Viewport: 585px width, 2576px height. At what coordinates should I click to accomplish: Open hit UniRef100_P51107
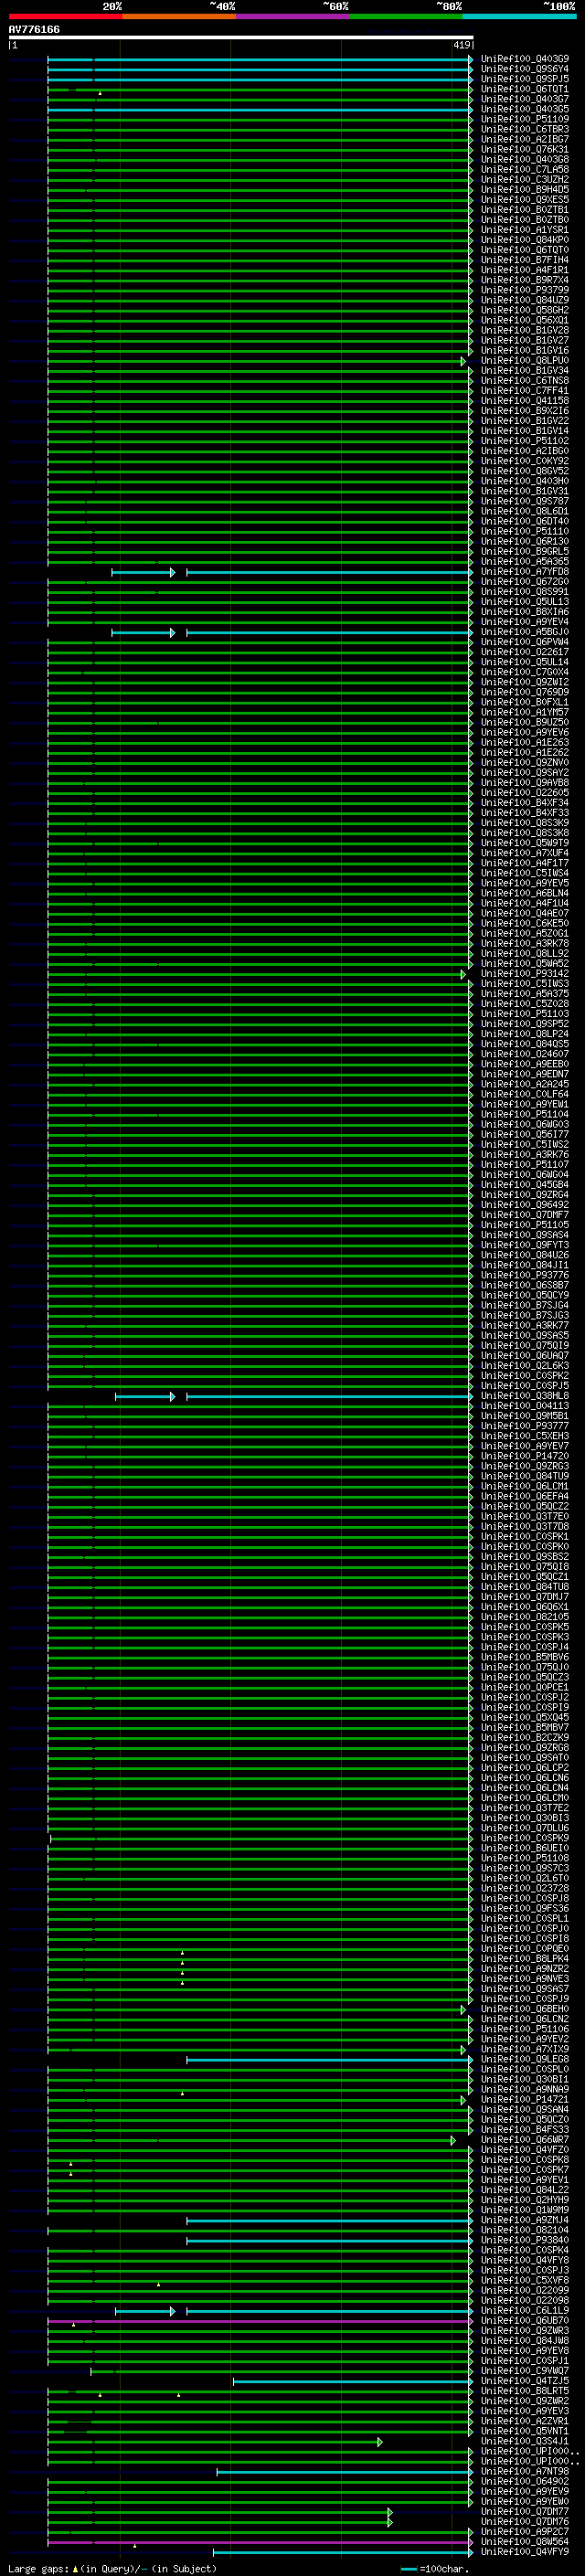[x=525, y=1165]
